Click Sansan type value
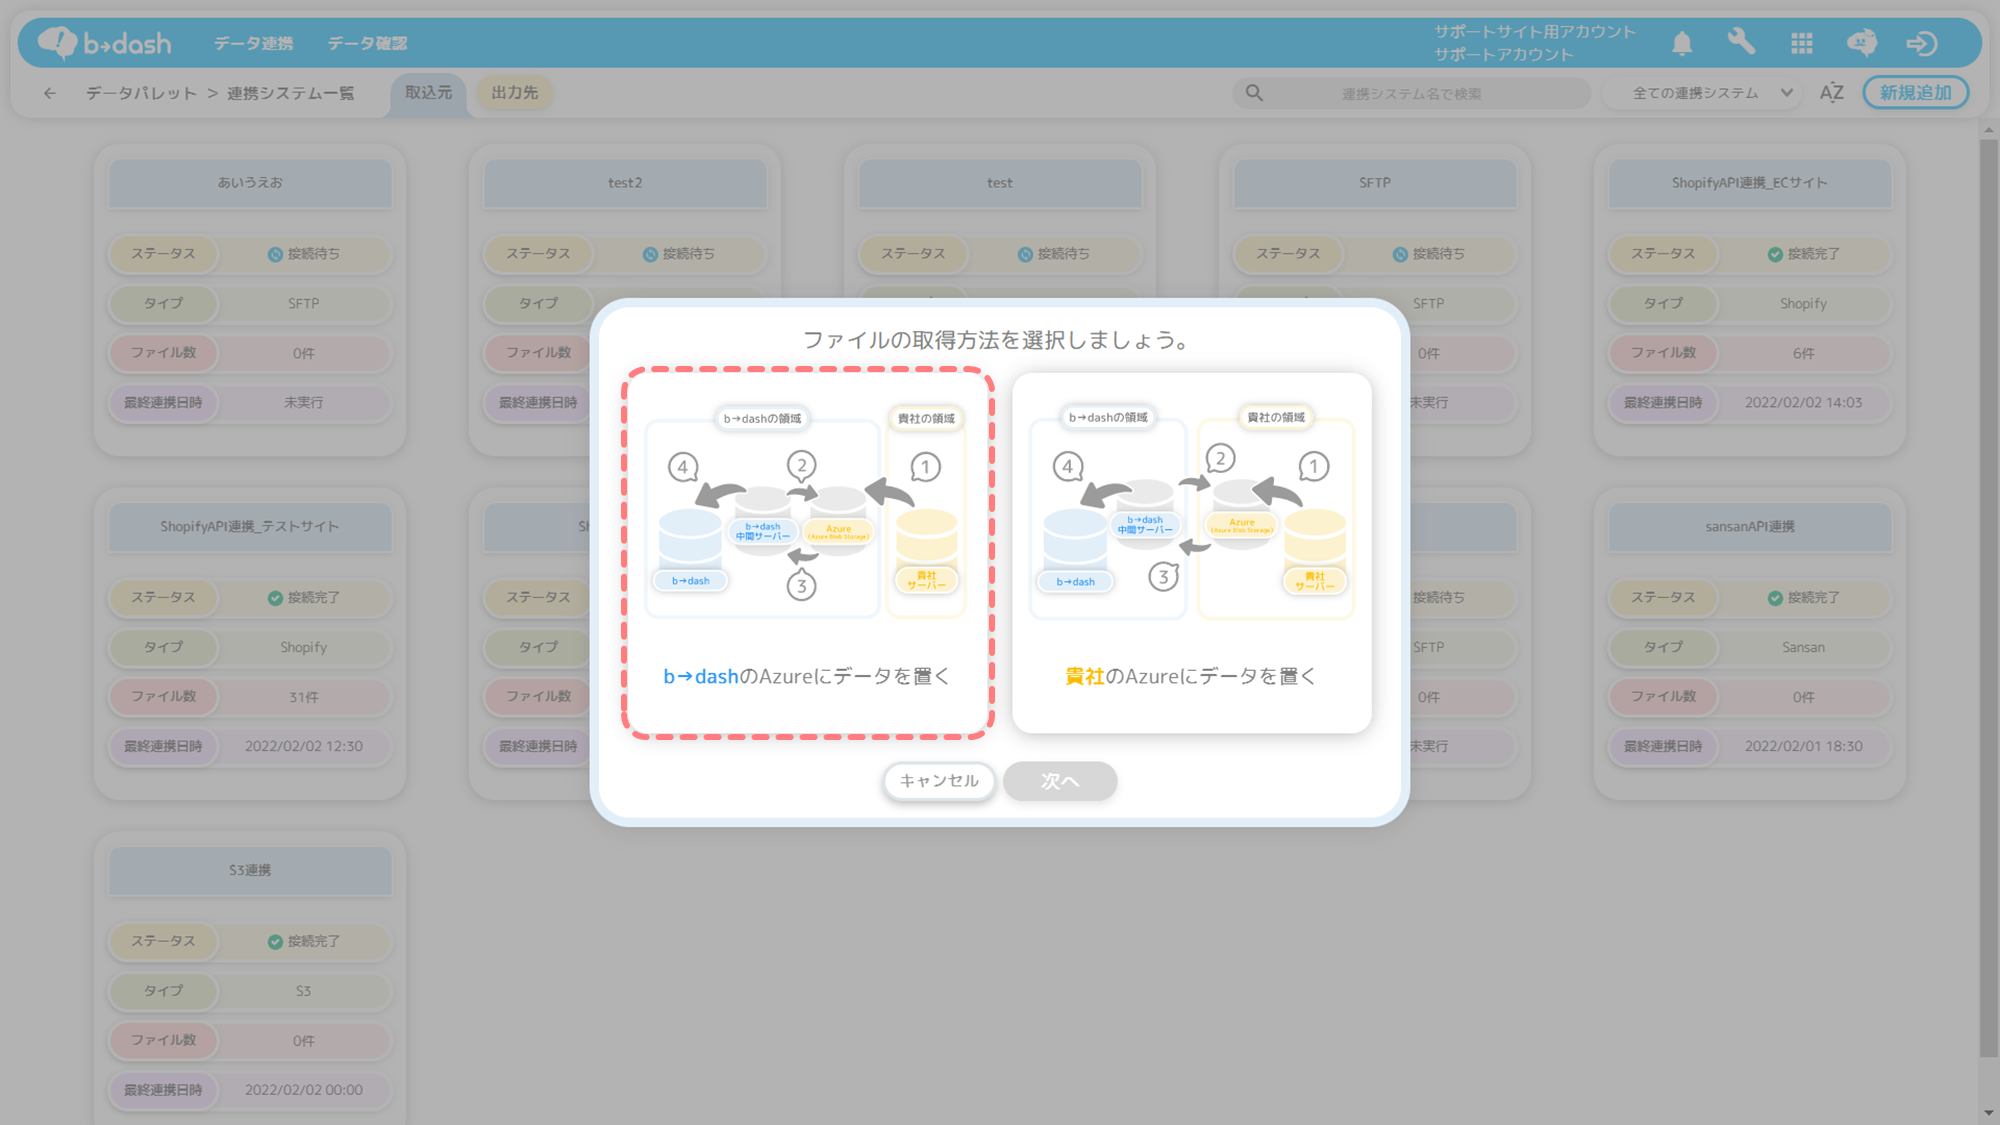The height and width of the screenshot is (1125, 2000). (1804, 647)
